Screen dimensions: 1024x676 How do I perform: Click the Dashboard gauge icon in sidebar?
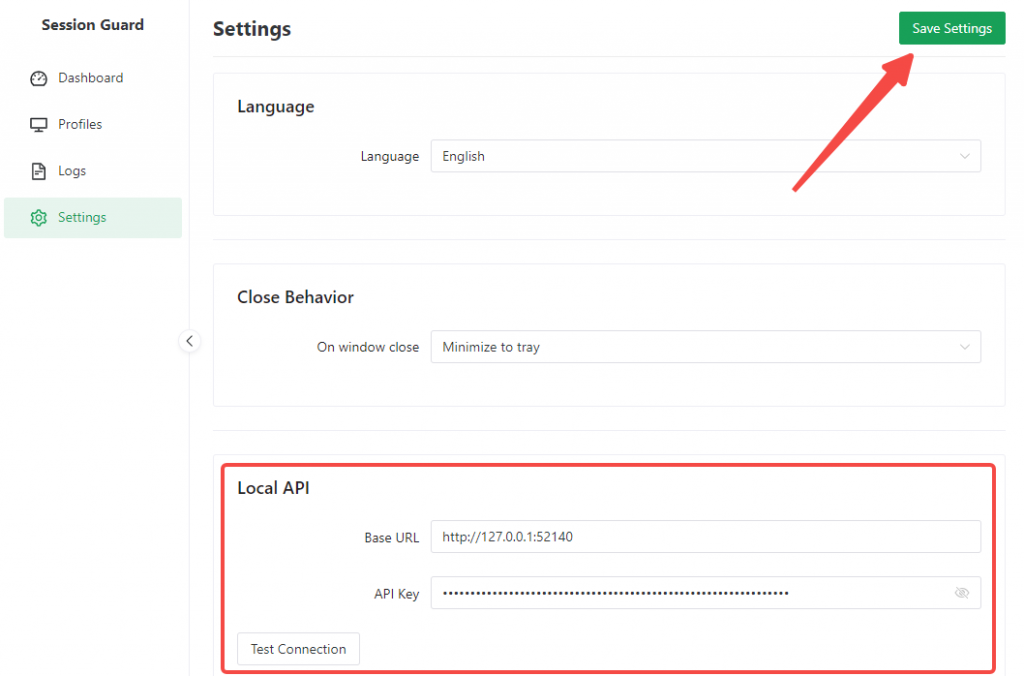[x=39, y=78]
